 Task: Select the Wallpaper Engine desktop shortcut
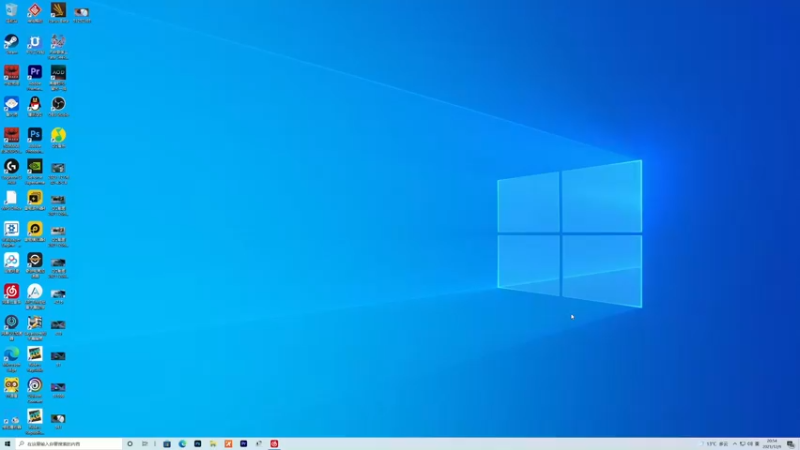click(11, 234)
